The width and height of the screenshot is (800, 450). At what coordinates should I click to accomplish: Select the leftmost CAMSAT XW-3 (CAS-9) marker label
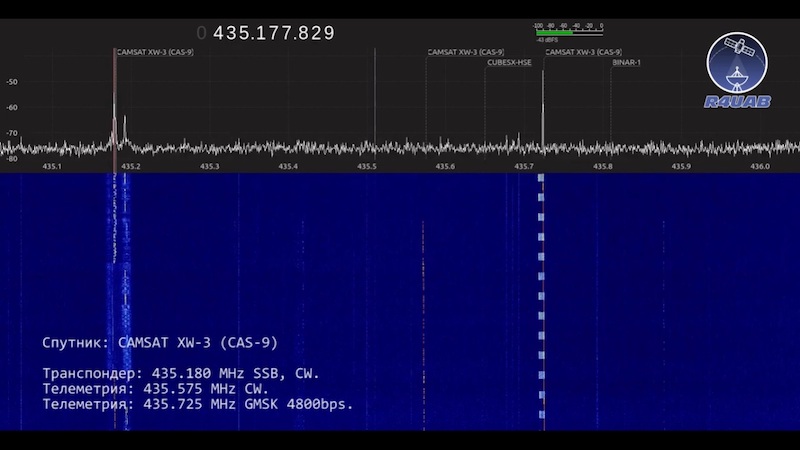(155, 52)
